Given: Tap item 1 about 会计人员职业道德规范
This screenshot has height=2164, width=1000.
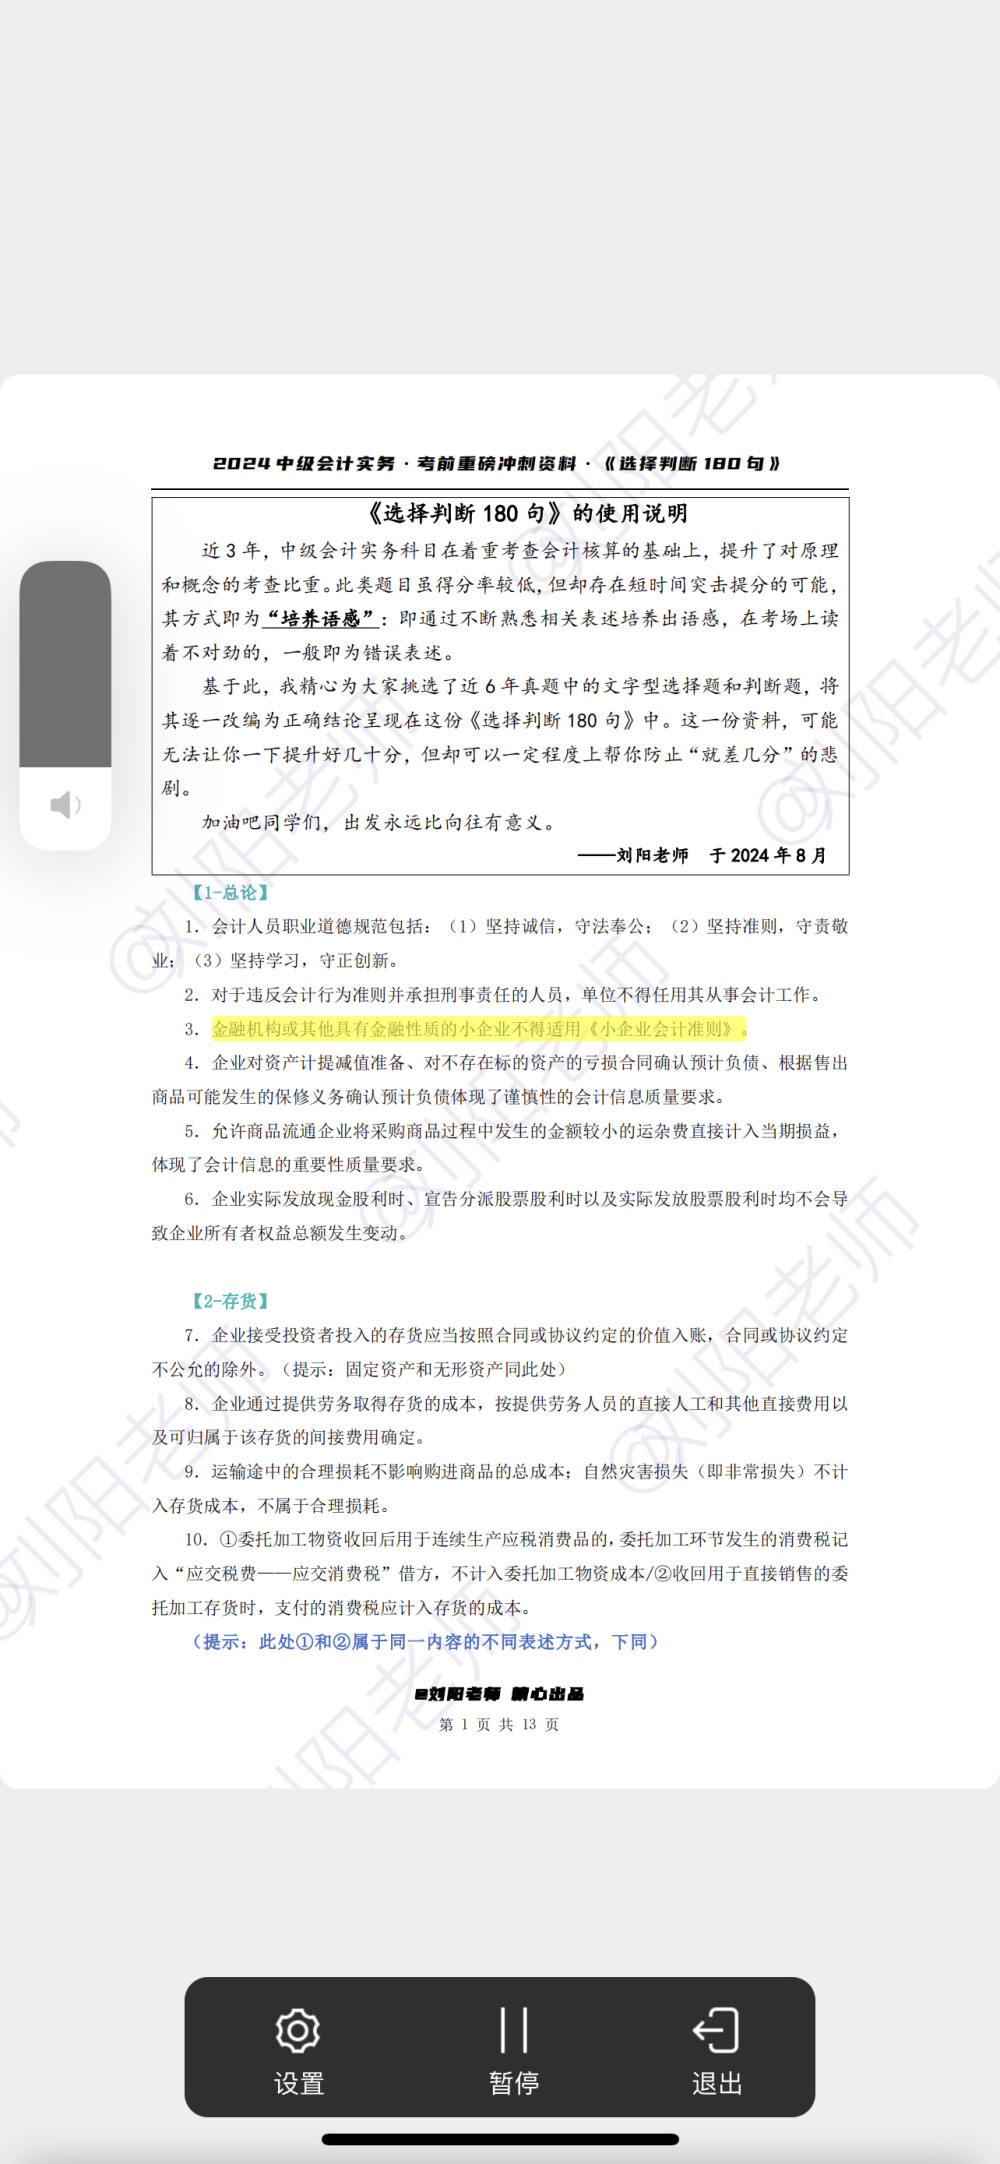Looking at the screenshot, I should pyautogui.click(x=500, y=943).
